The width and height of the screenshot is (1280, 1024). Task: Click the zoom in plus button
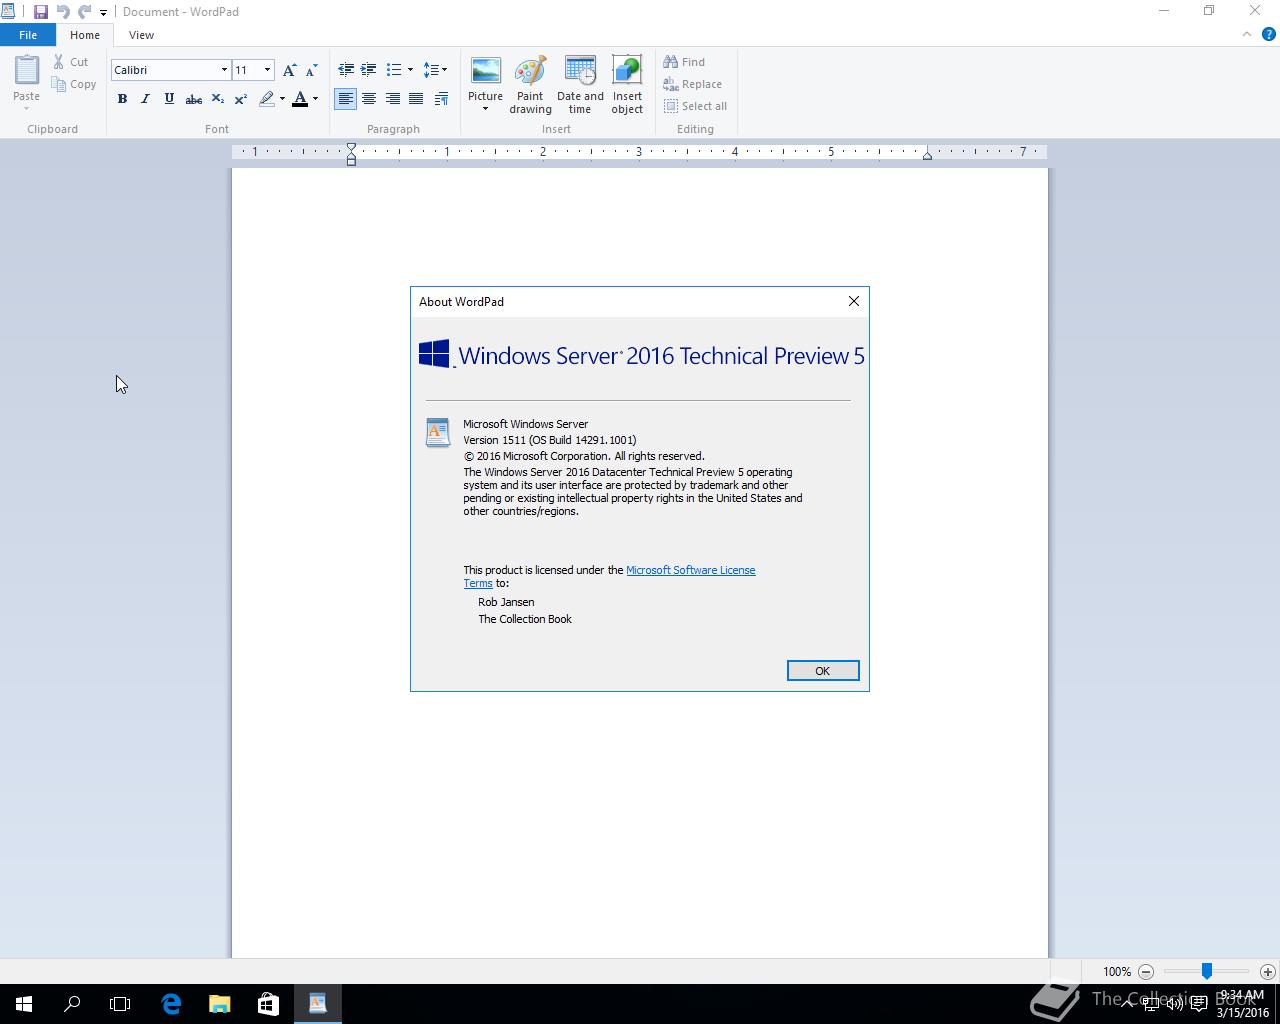(x=1268, y=971)
